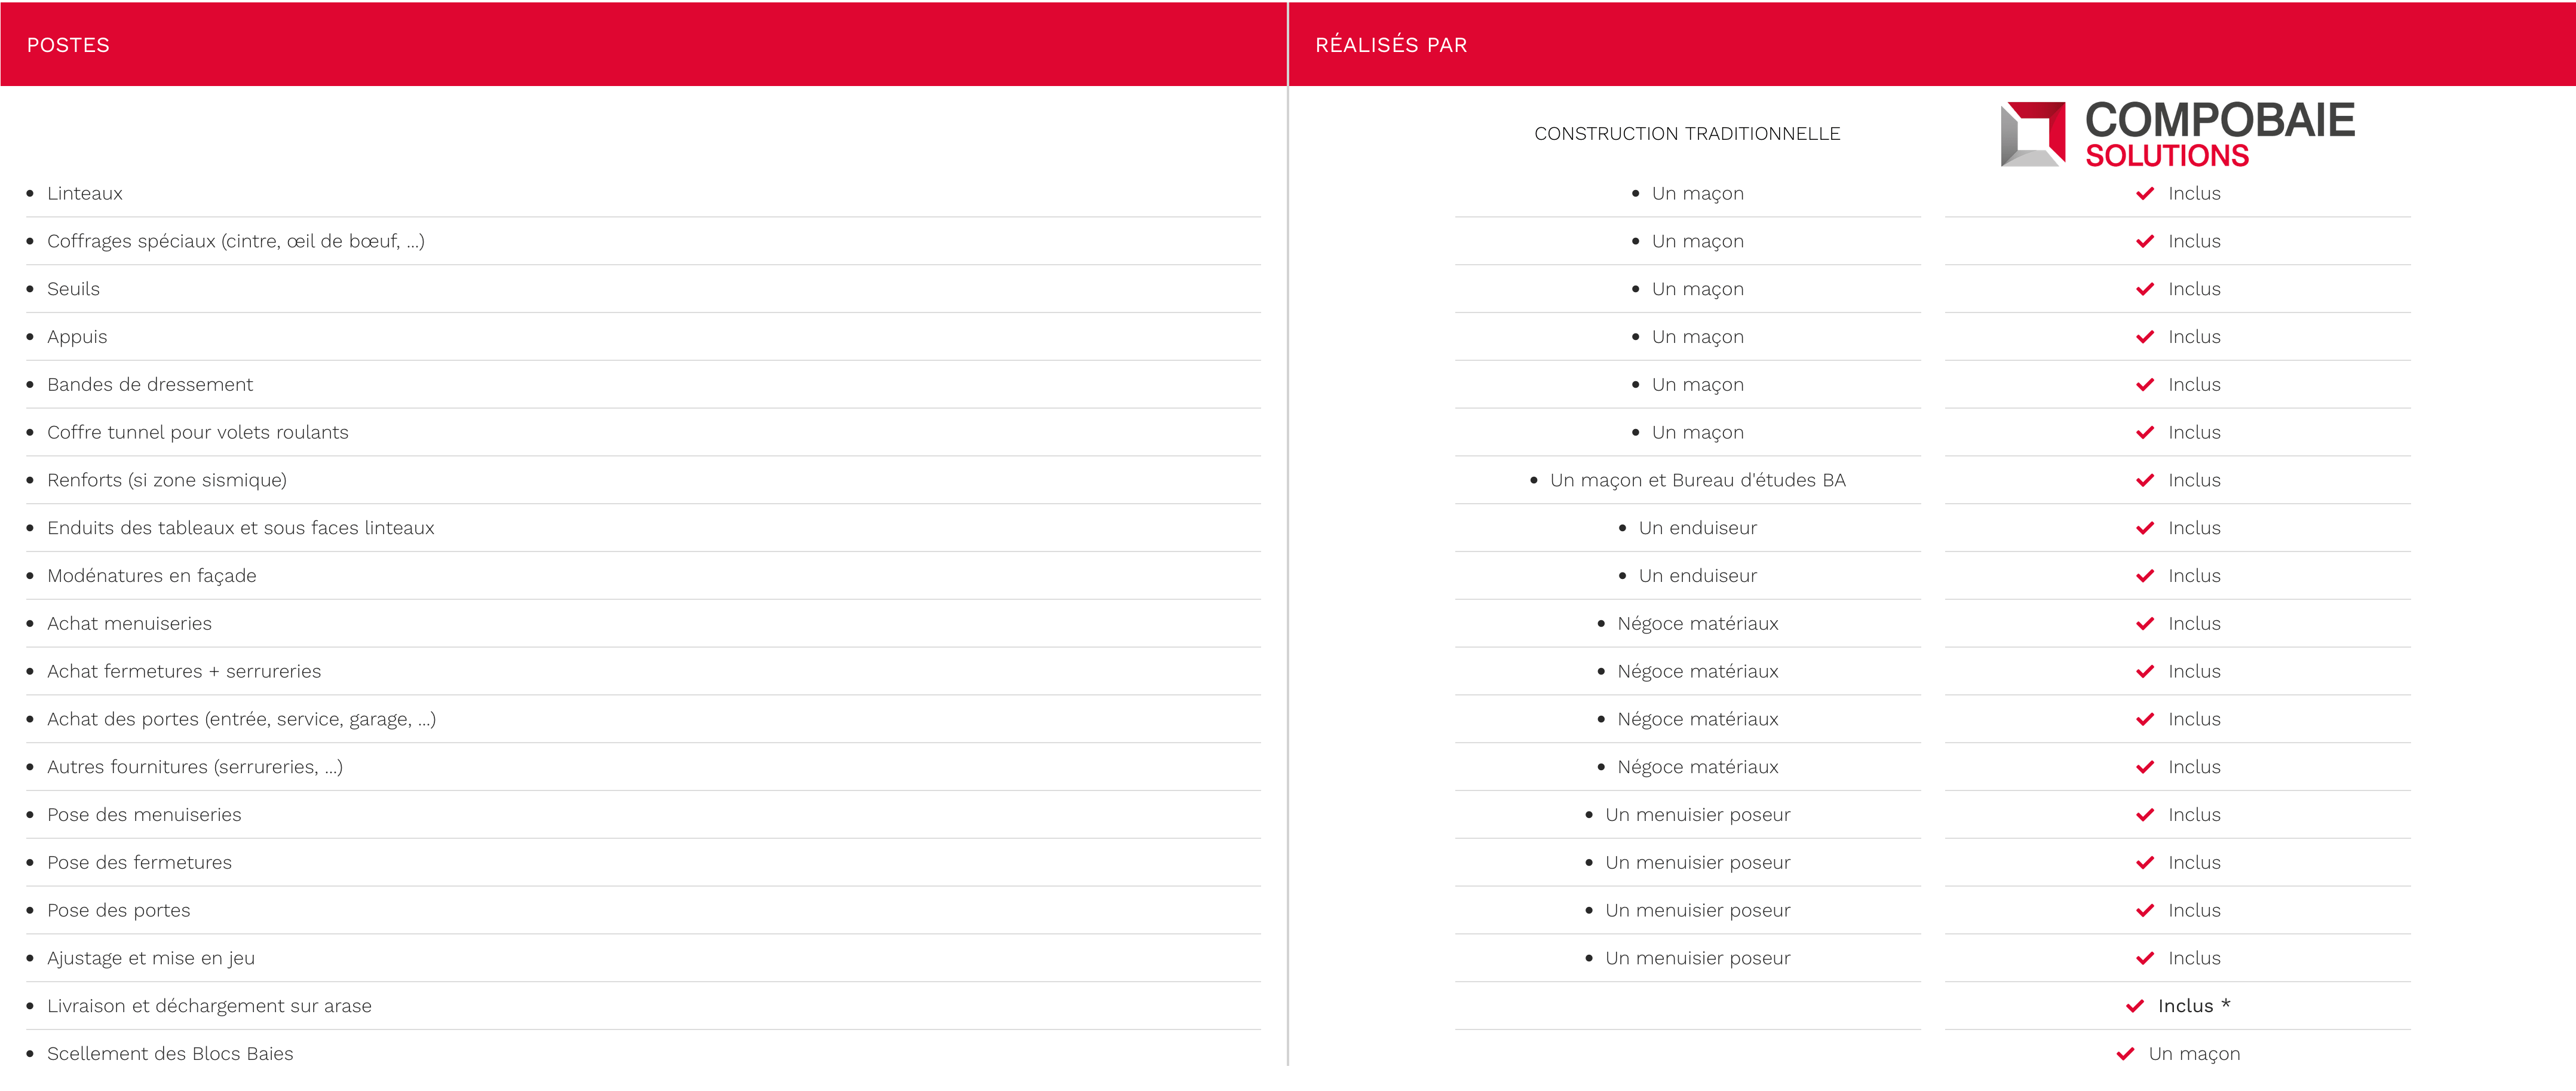Click Un maçon in the Coffre tunnel row
The width and height of the screenshot is (2576, 1091).
pyautogui.click(x=1698, y=434)
